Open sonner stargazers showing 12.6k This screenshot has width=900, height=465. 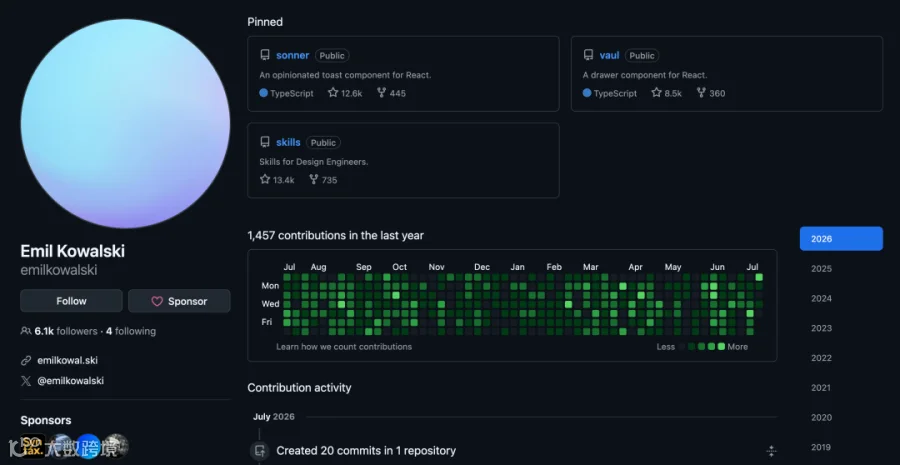[x=345, y=93]
